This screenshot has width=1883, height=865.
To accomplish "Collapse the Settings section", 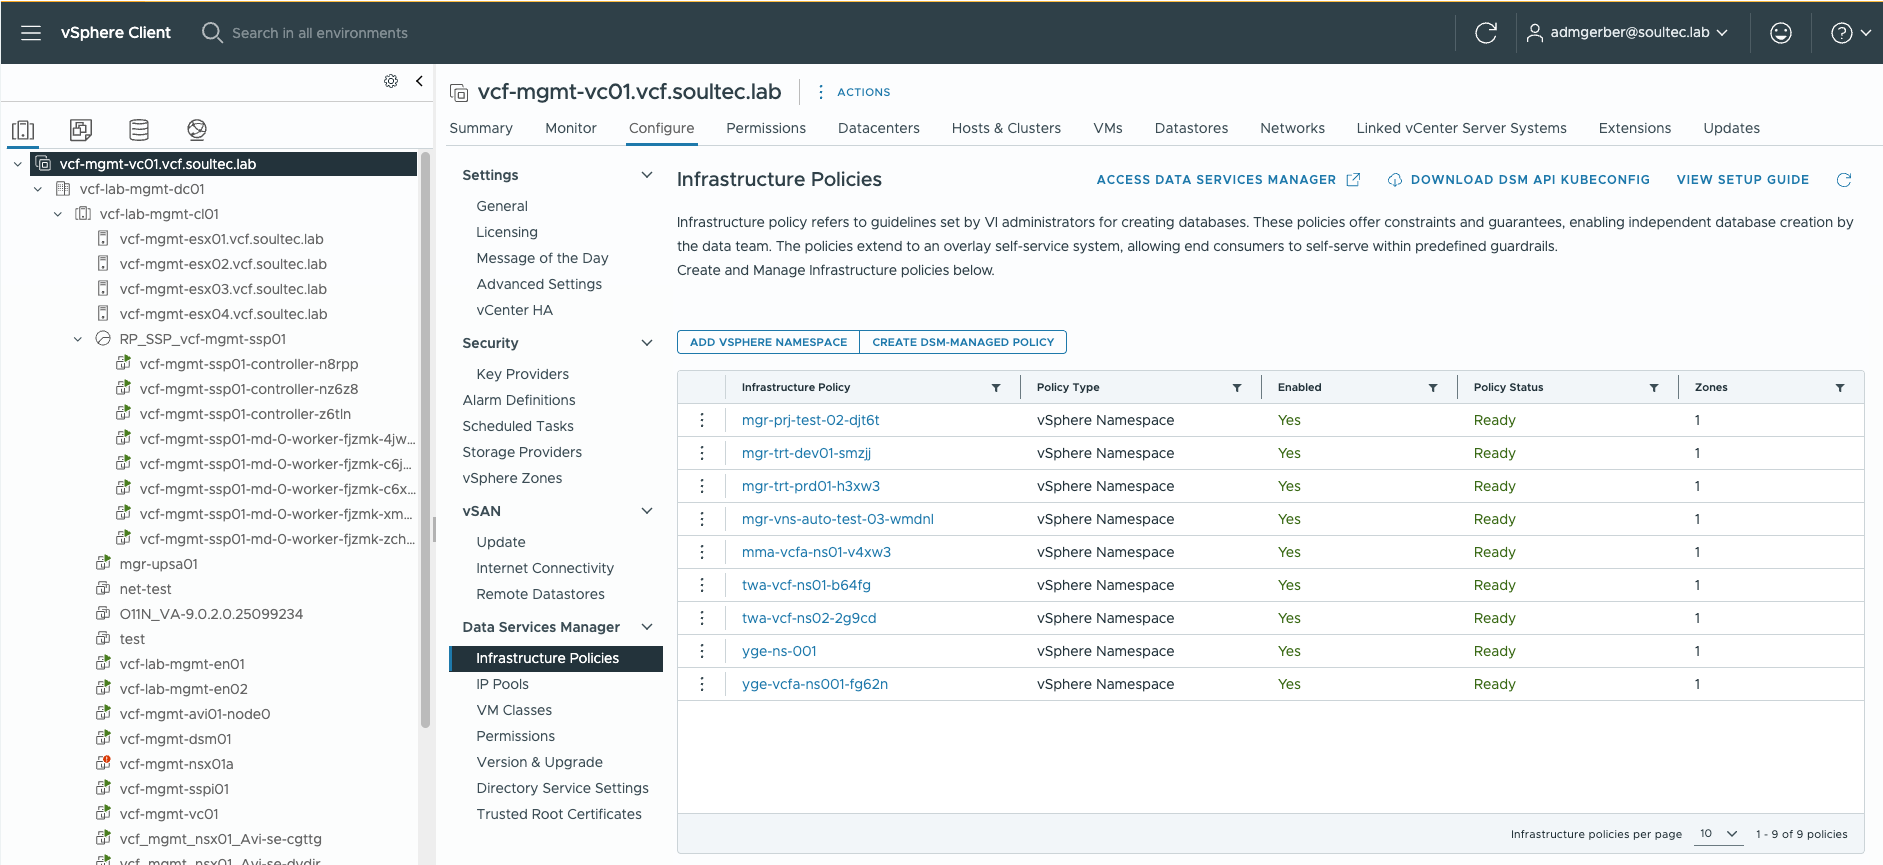I will click(647, 175).
